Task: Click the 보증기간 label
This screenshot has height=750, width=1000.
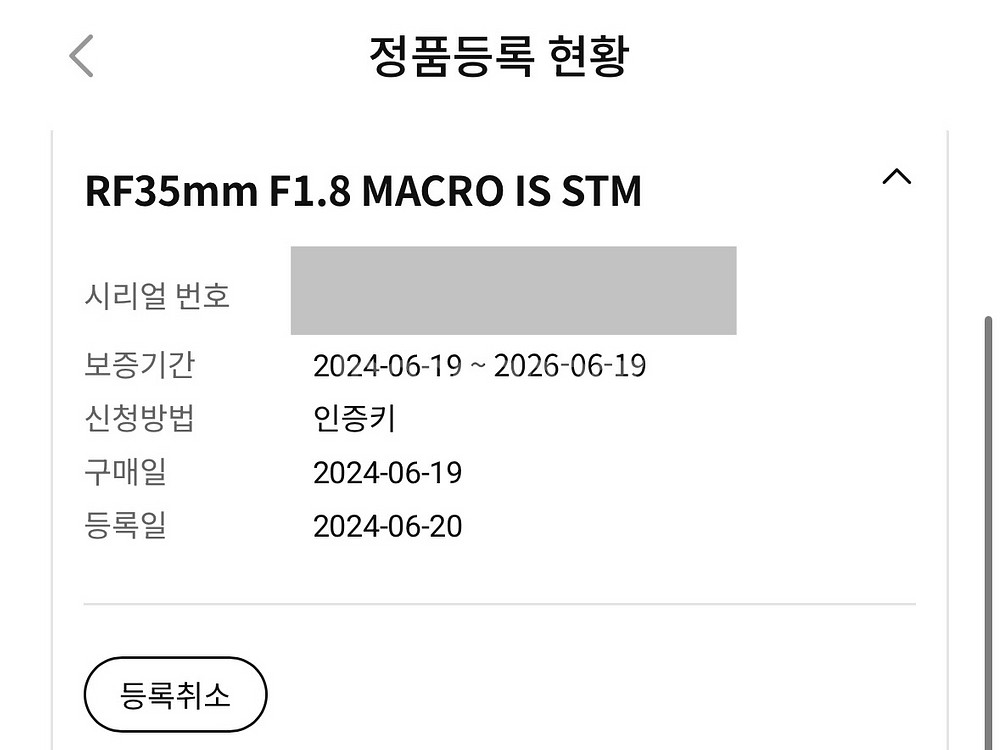Action: (140, 365)
